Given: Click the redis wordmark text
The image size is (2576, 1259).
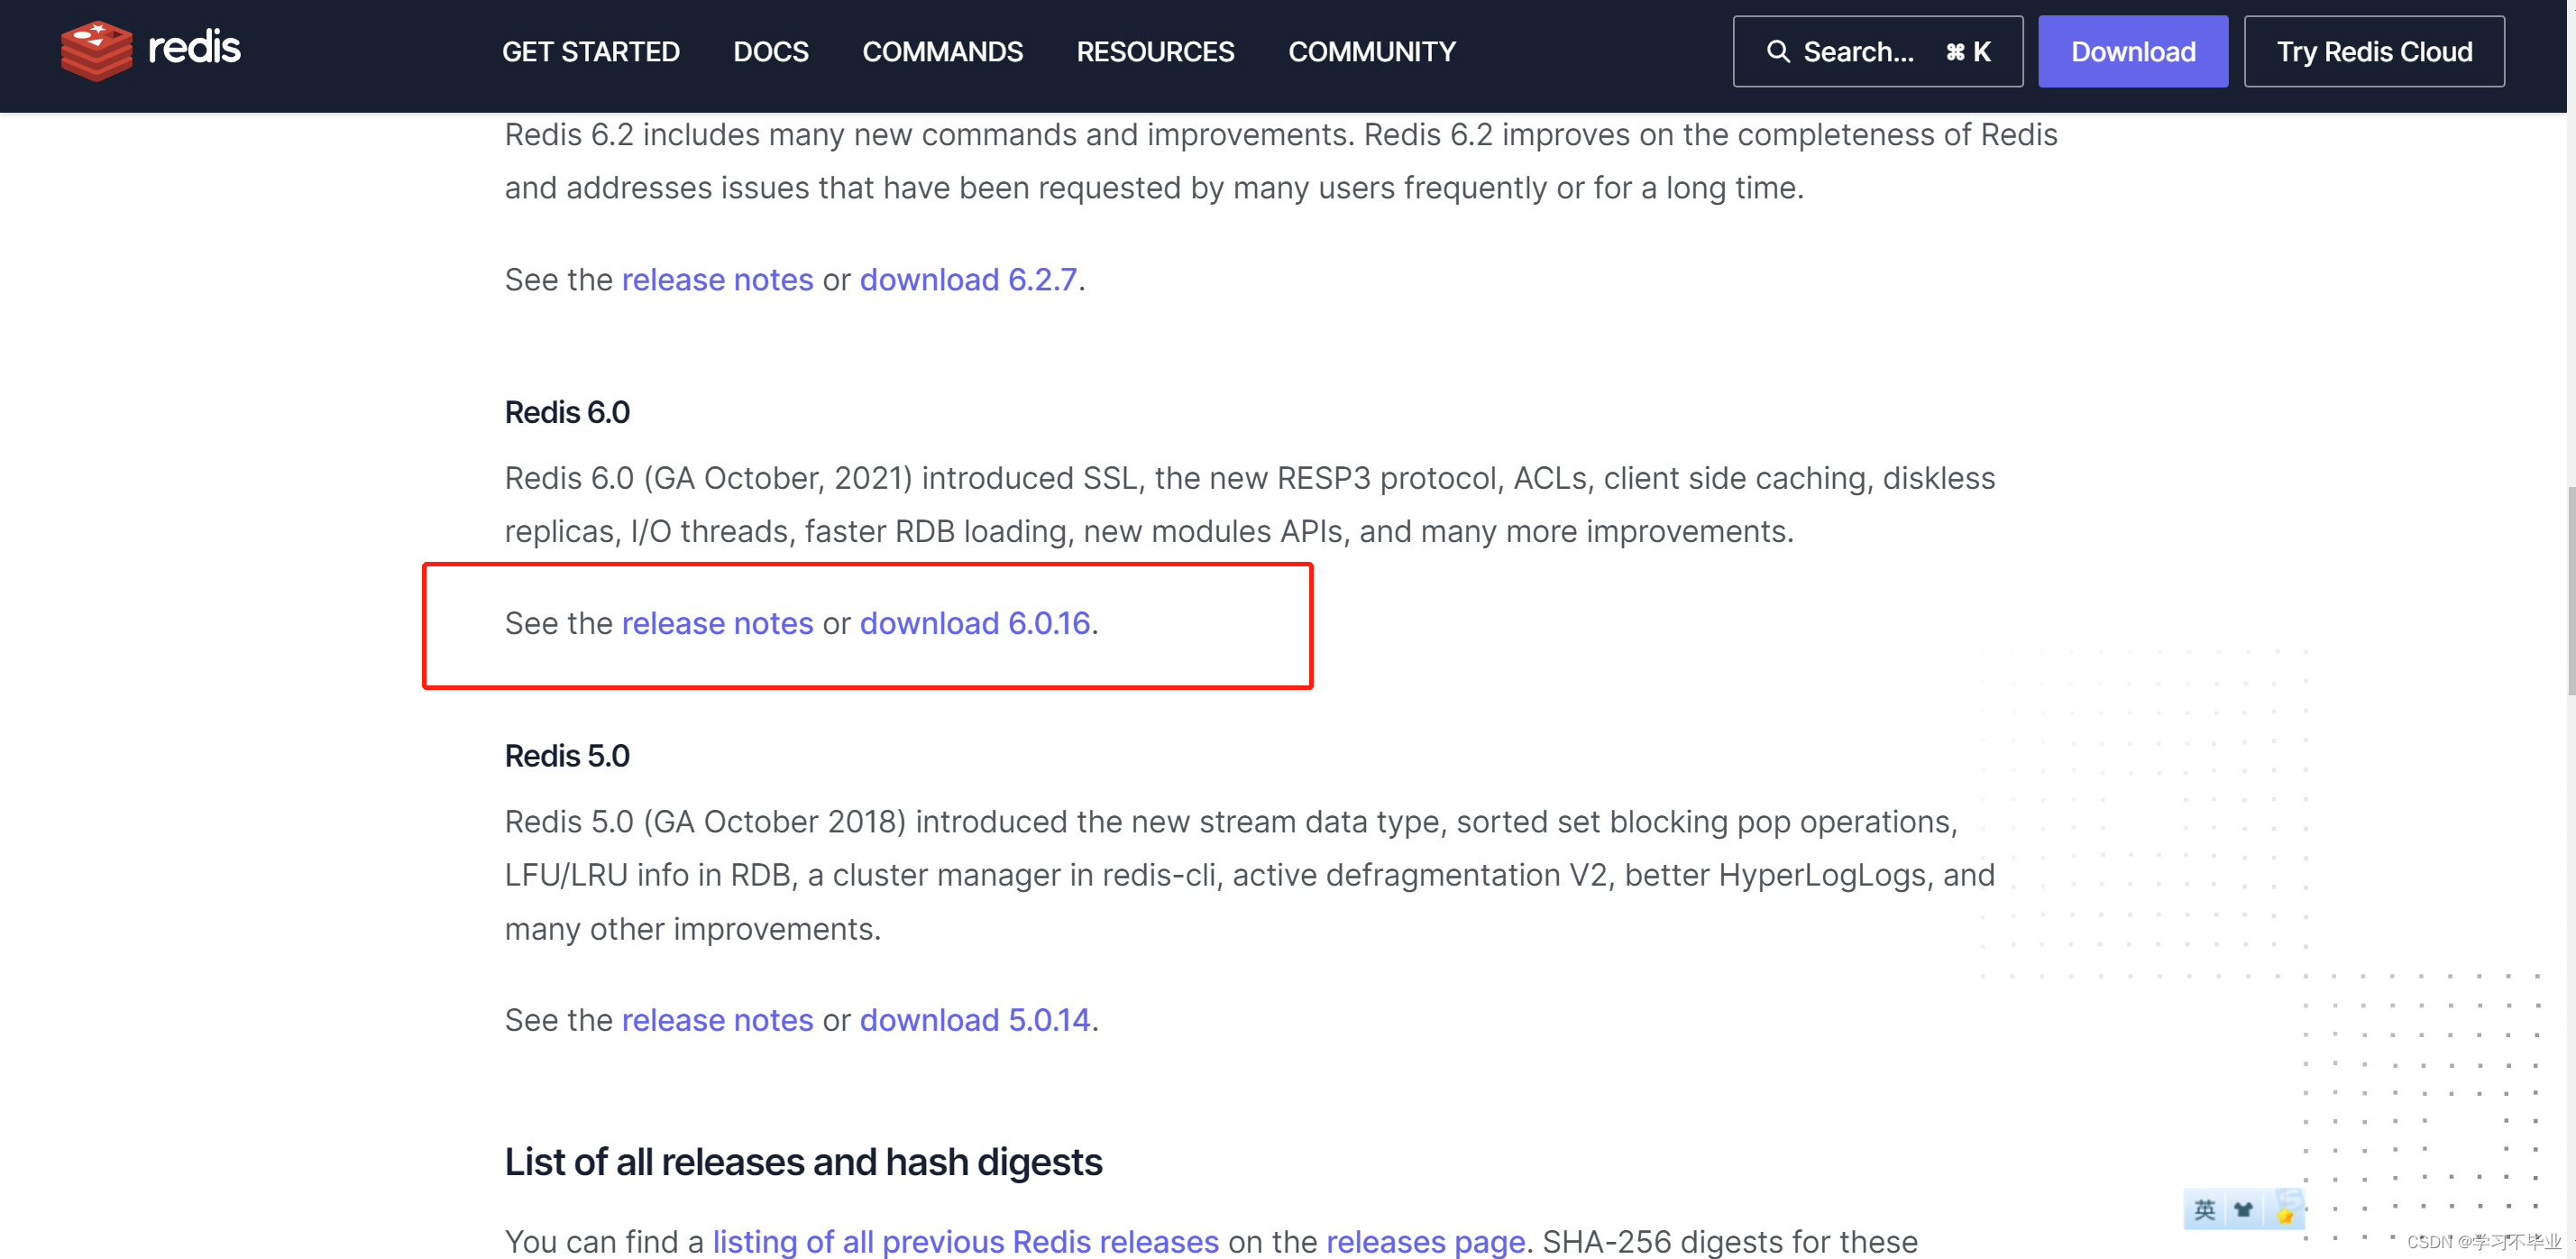Looking at the screenshot, I should [x=194, y=47].
